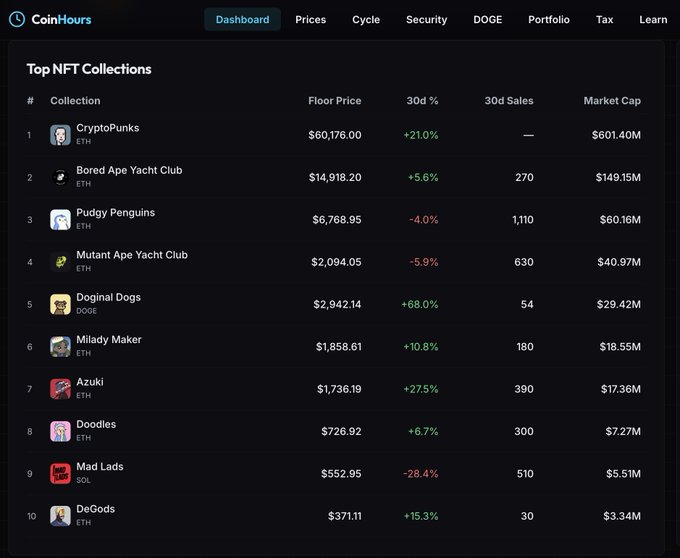
Task: Navigate to the Tax tab
Action: tap(605, 20)
